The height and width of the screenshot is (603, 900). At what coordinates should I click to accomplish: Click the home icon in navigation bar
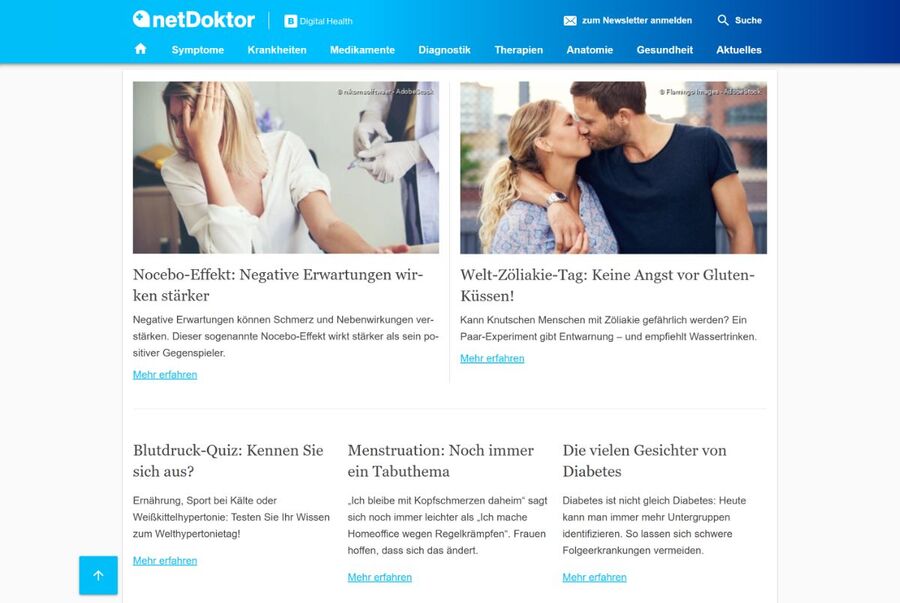pos(141,49)
